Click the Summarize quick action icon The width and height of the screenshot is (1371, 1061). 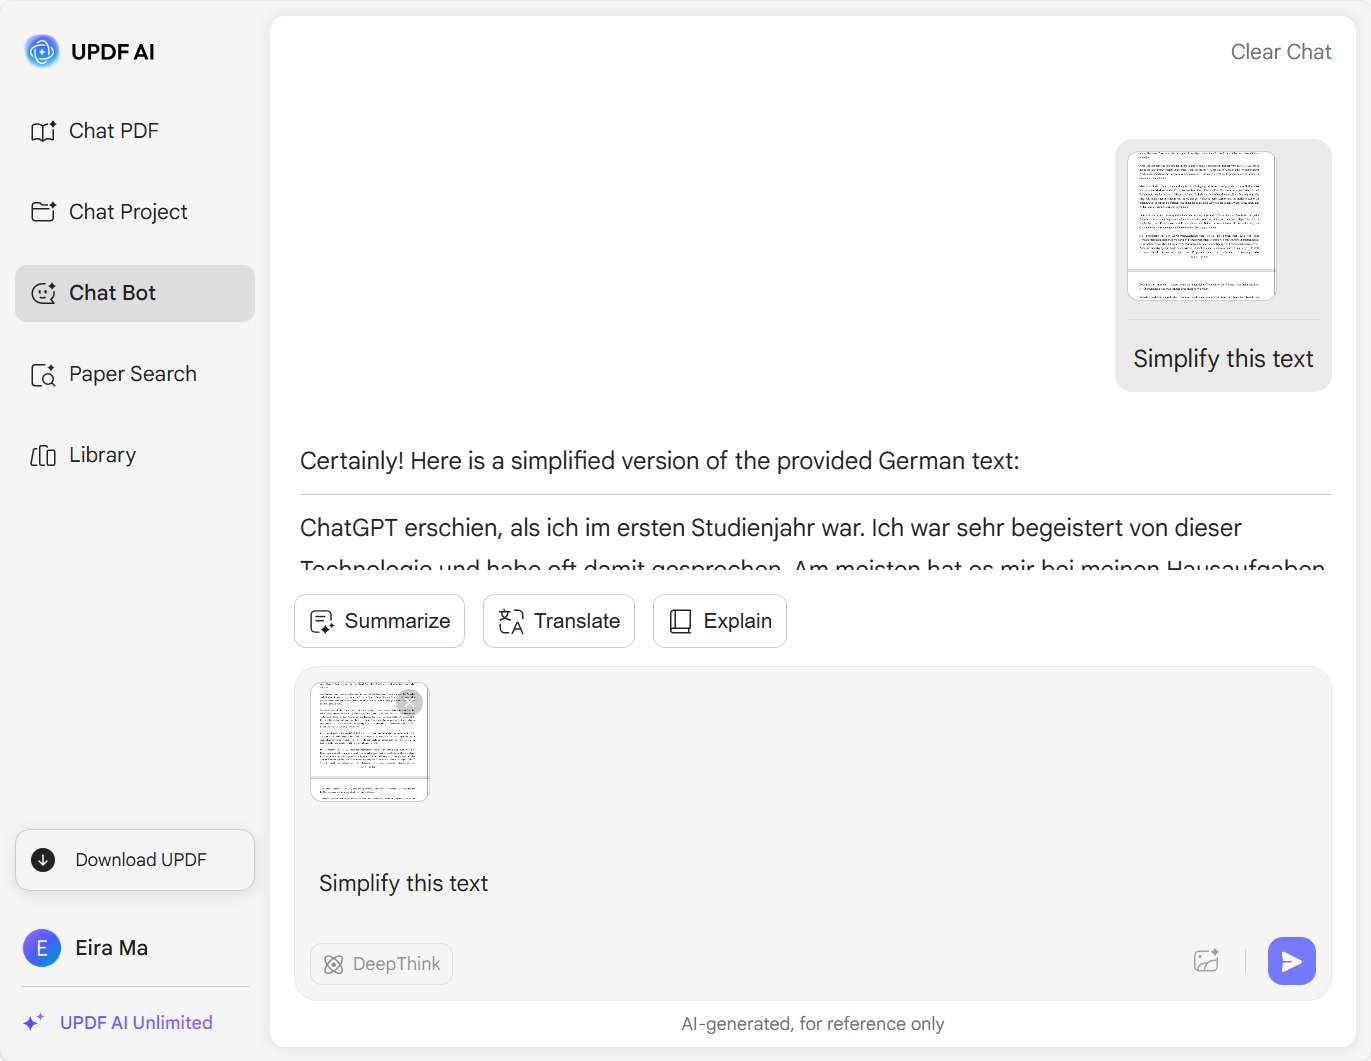coord(321,621)
